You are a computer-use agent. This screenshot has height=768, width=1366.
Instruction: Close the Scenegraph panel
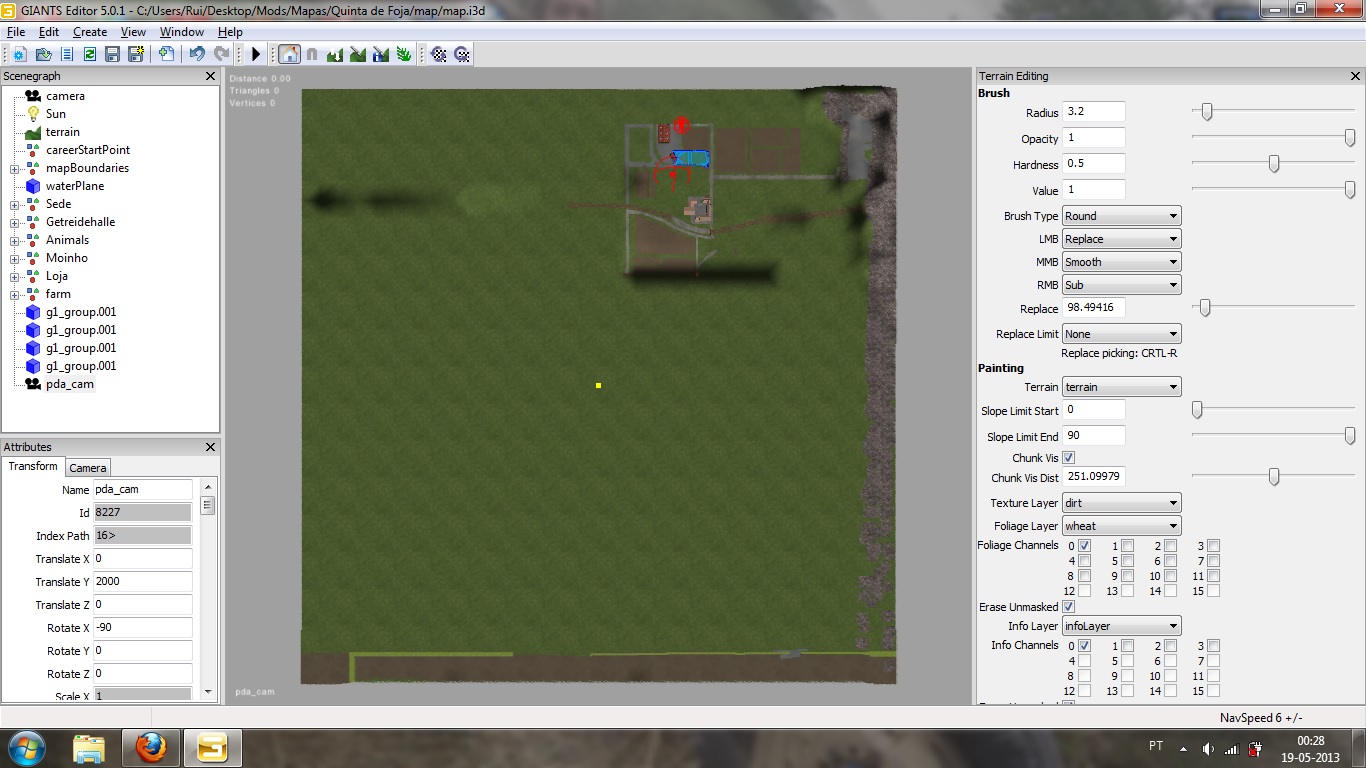tap(210, 76)
